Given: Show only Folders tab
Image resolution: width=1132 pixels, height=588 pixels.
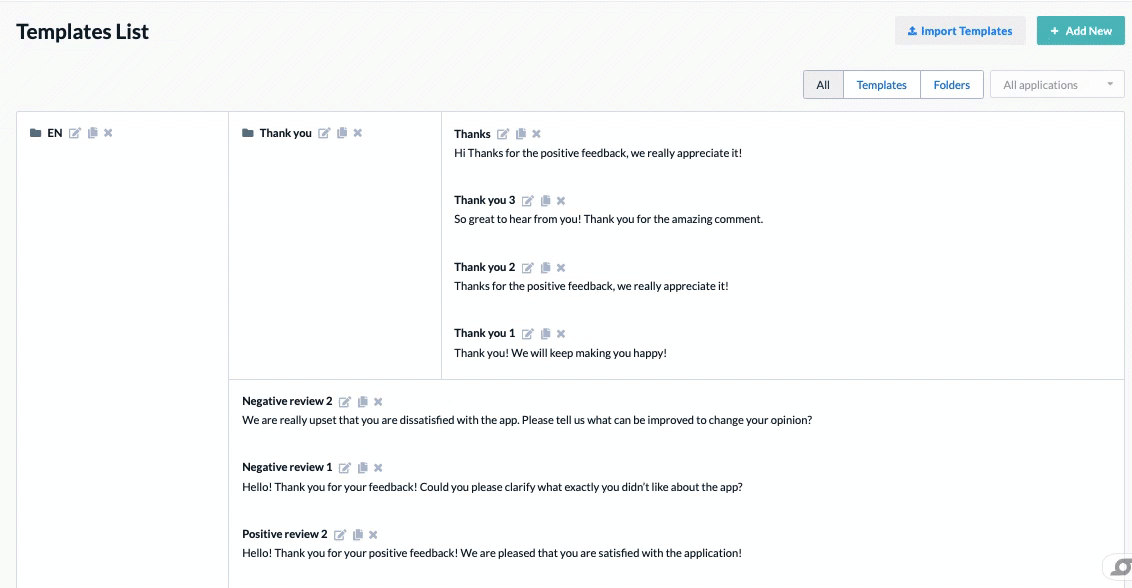Looking at the screenshot, I should tap(951, 85).
